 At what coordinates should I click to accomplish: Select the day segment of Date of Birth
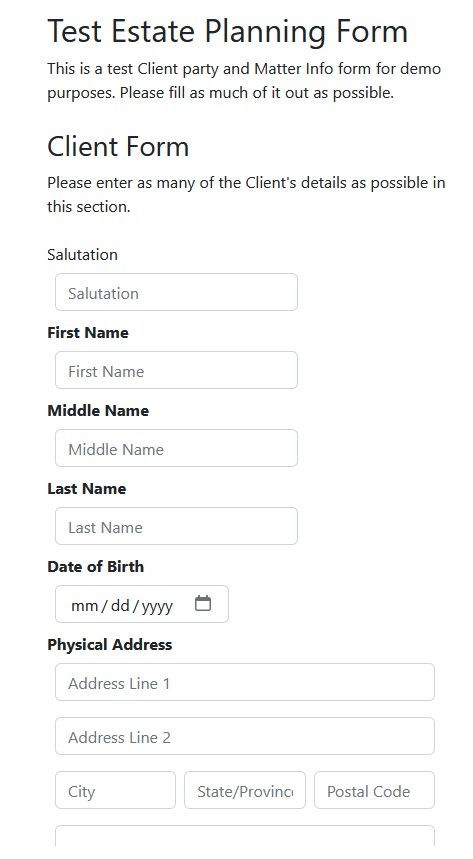click(x=120, y=605)
